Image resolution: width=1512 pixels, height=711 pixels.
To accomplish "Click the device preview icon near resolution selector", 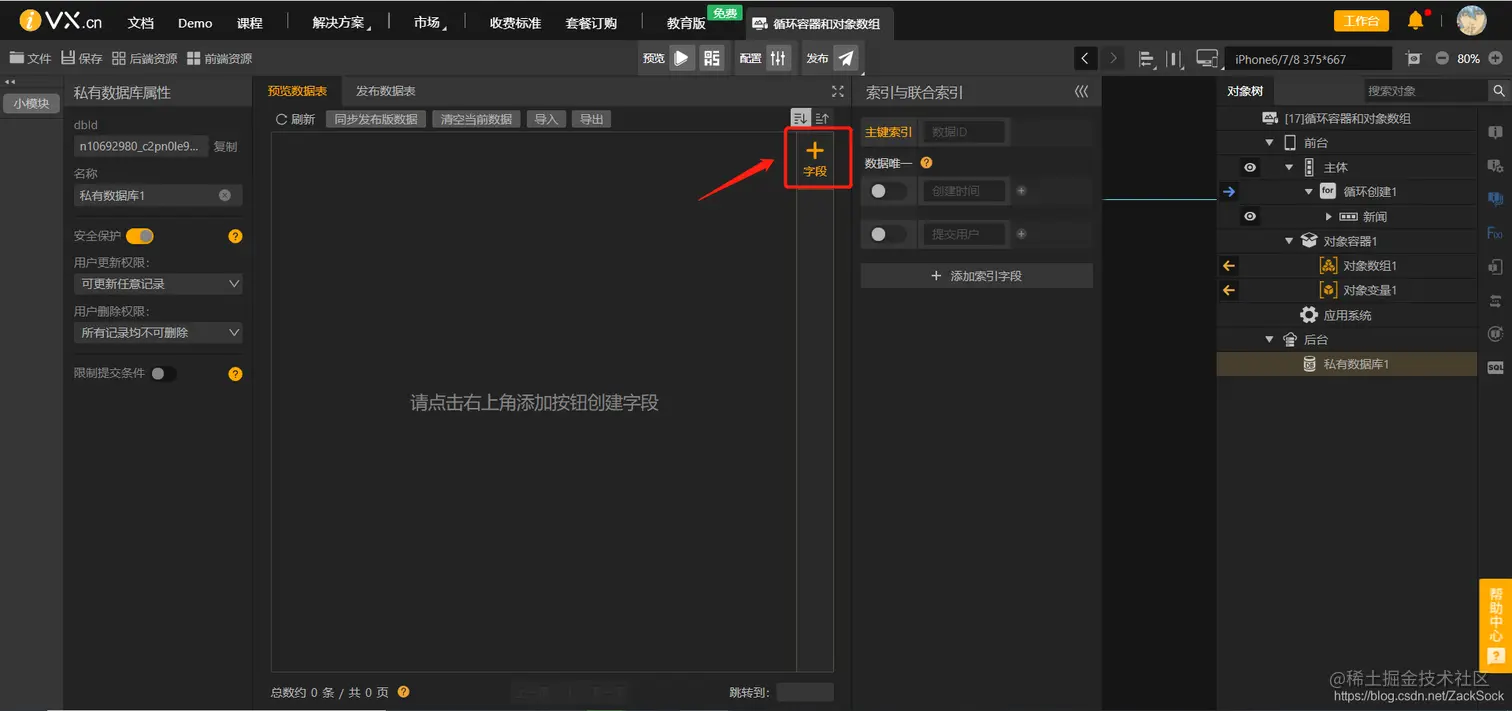I will coord(1206,58).
